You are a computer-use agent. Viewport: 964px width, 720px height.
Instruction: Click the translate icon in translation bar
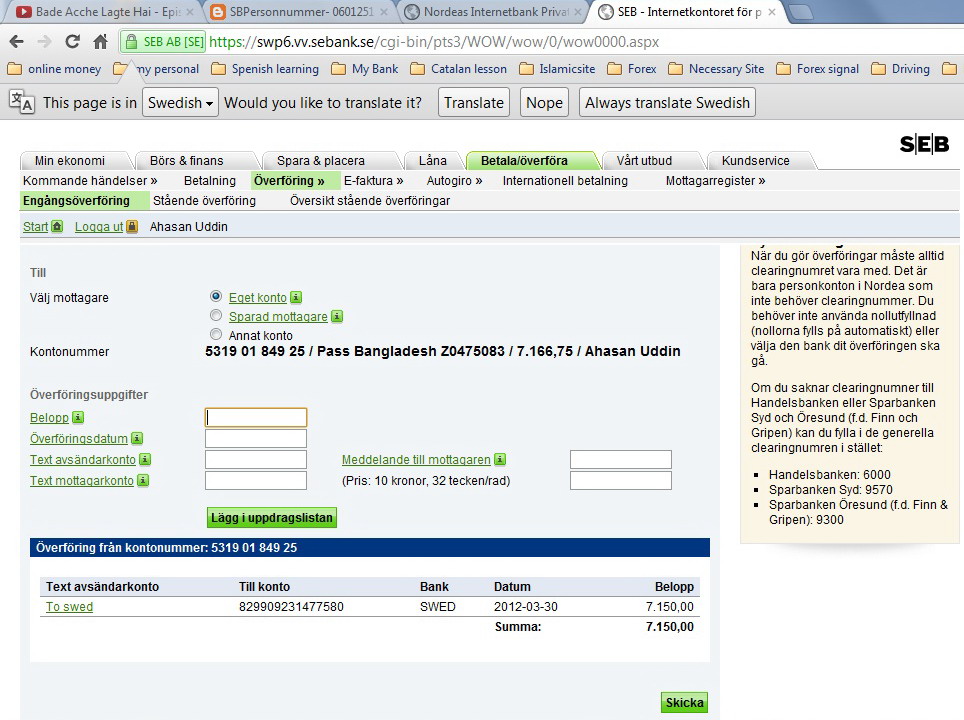pos(22,102)
